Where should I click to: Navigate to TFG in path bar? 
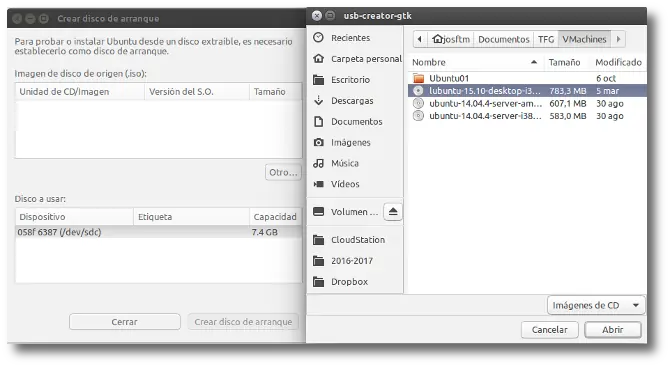pyautogui.click(x=546, y=39)
